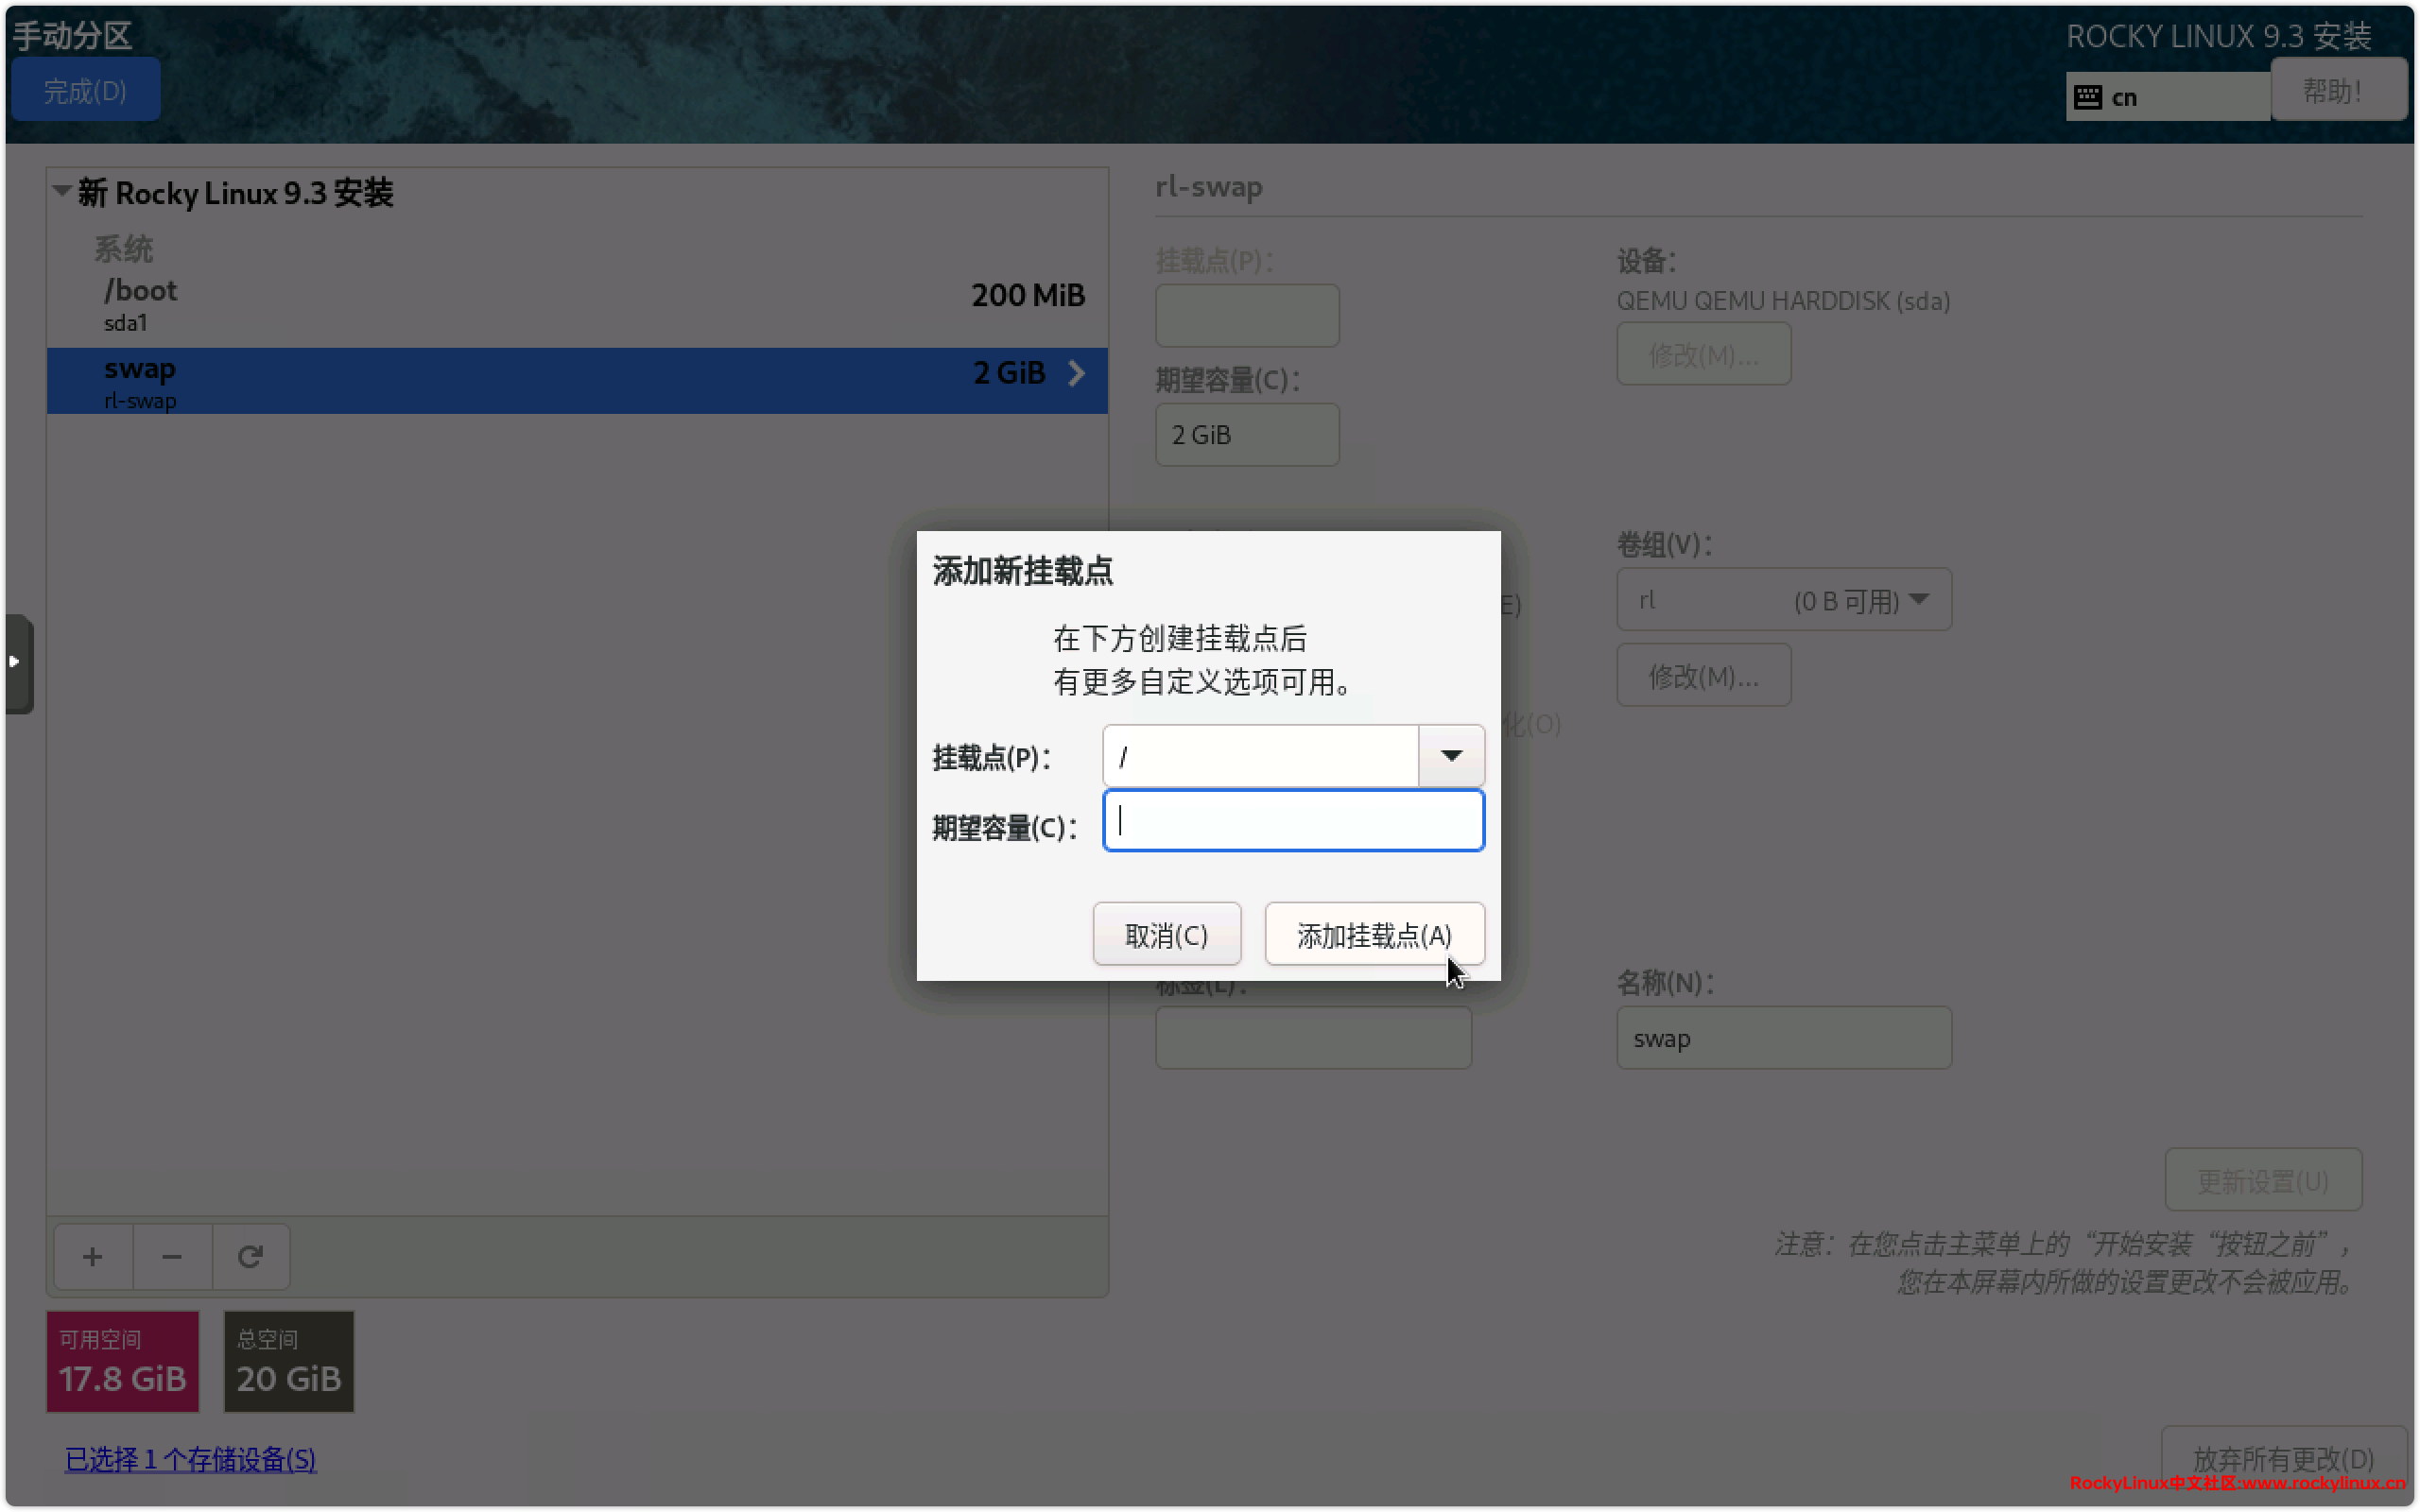Focus the 期望容量 field in dialog
Screen dimensions: 2420x1512
[x=1292, y=821]
